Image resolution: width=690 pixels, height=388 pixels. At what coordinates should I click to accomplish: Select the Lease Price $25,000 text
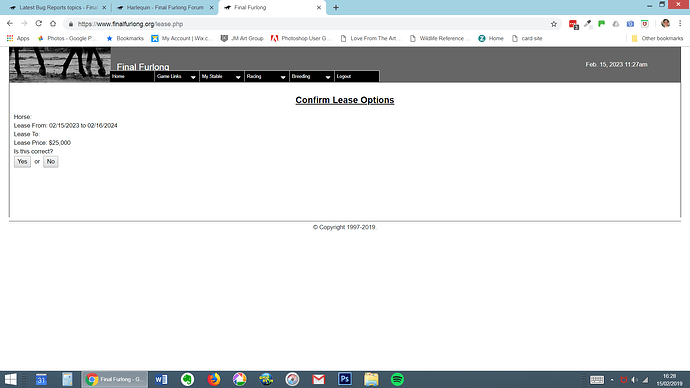point(42,143)
